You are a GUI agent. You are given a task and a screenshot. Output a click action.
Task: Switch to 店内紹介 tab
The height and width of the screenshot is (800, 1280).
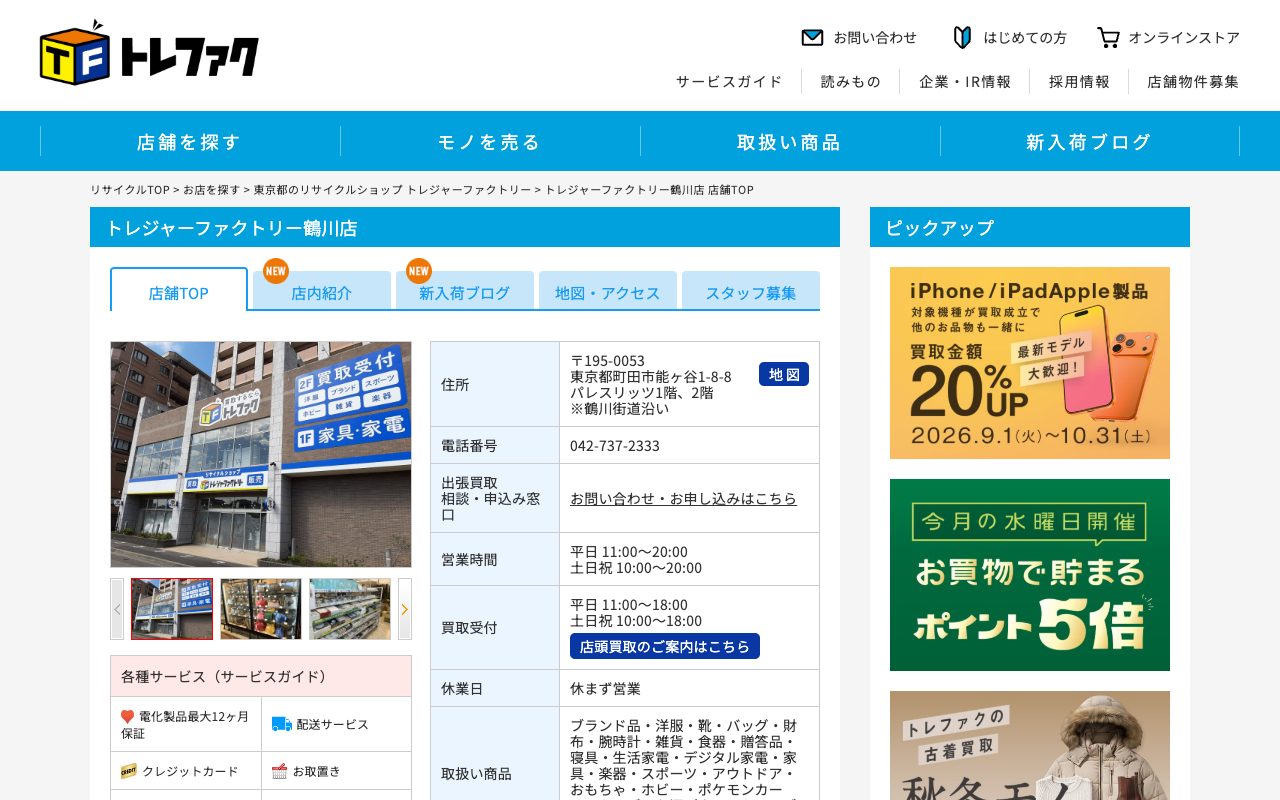coord(322,291)
